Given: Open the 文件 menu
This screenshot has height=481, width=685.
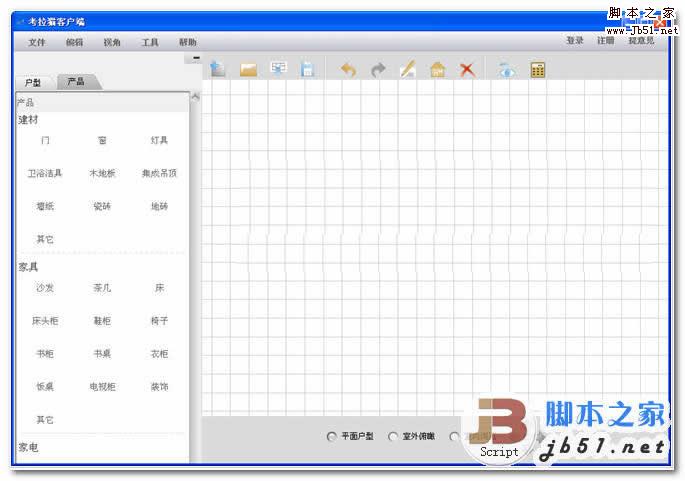Looking at the screenshot, I should coord(37,42).
